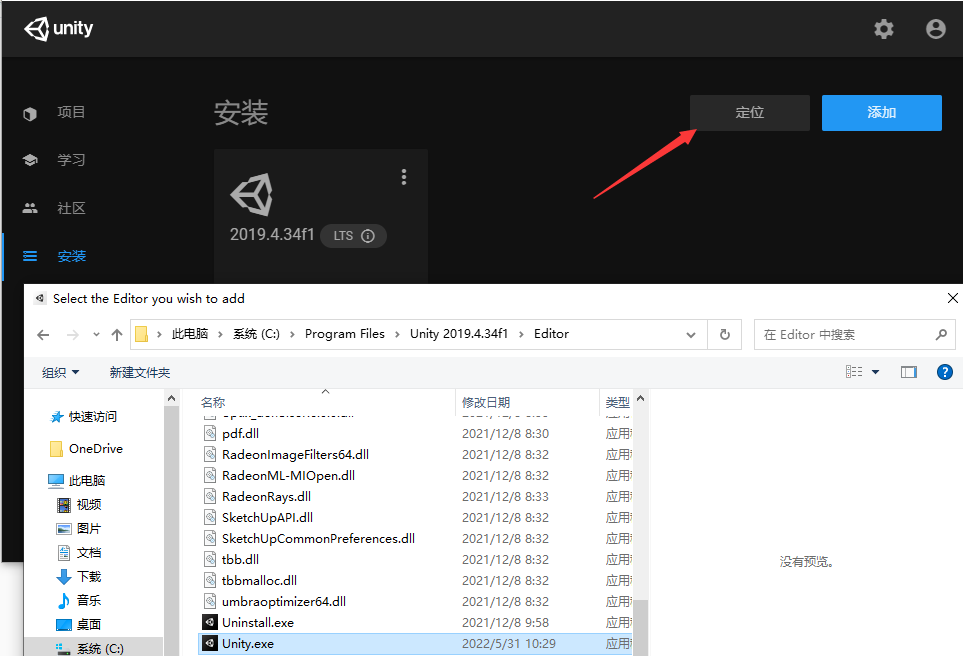Open the 2019.4.34f1 card options menu
963x656 pixels.
(x=404, y=177)
